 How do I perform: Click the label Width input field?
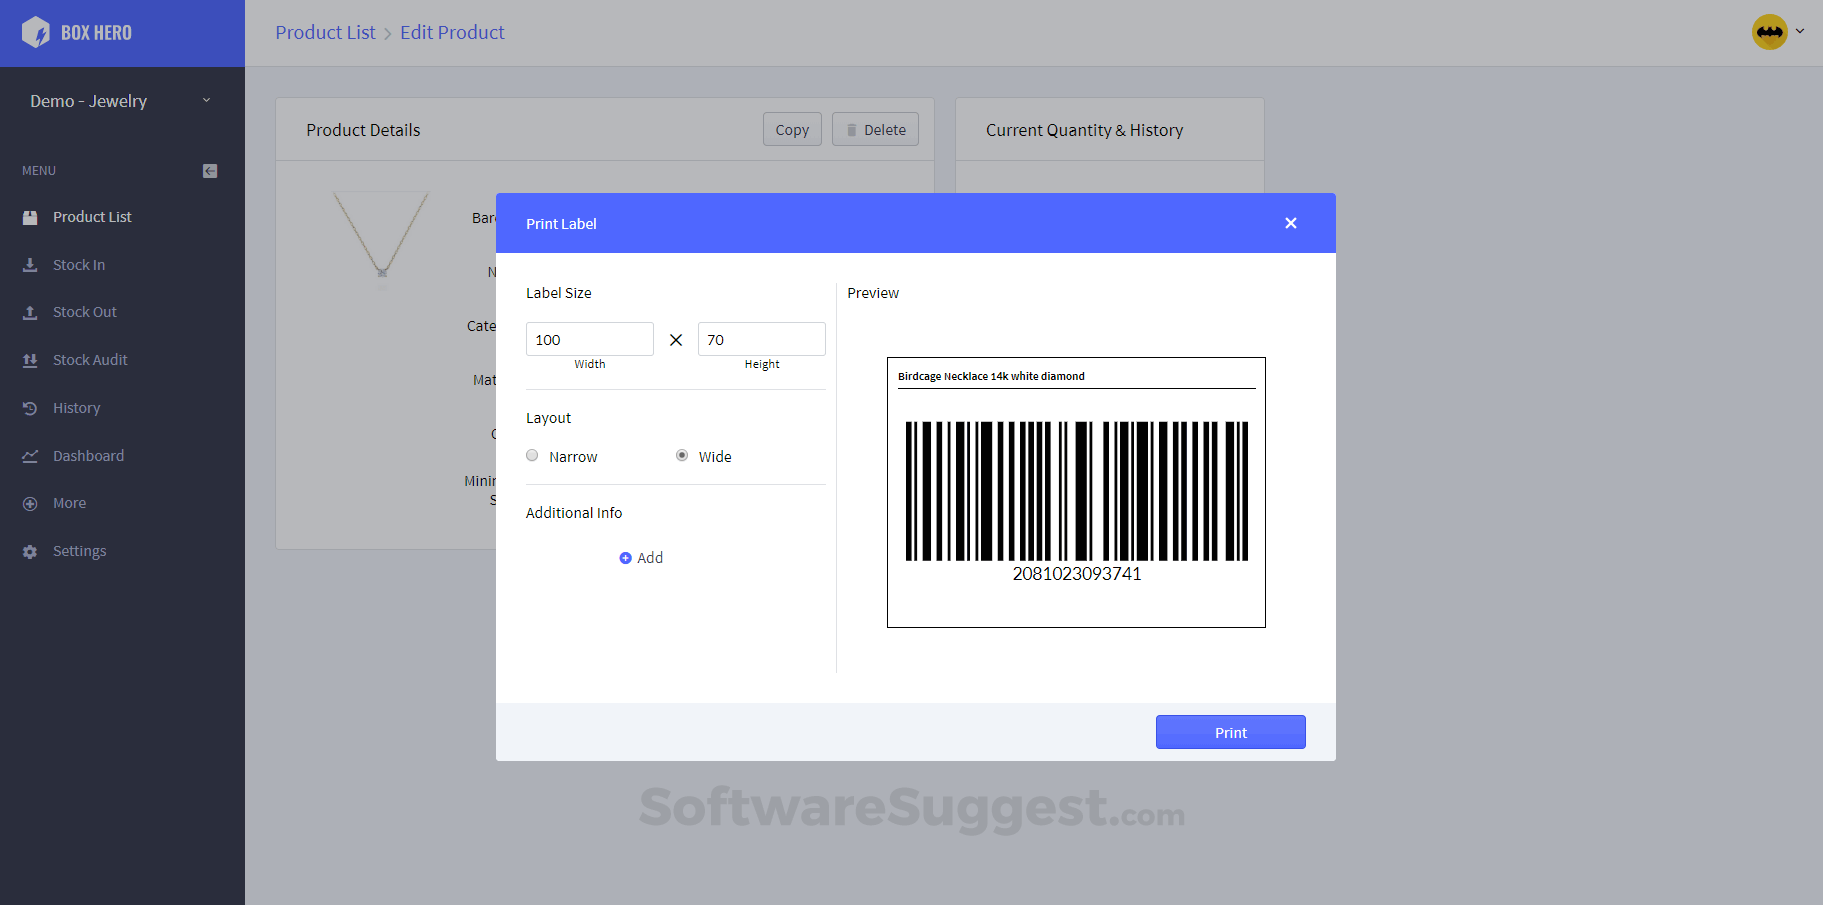click(589, 339)
